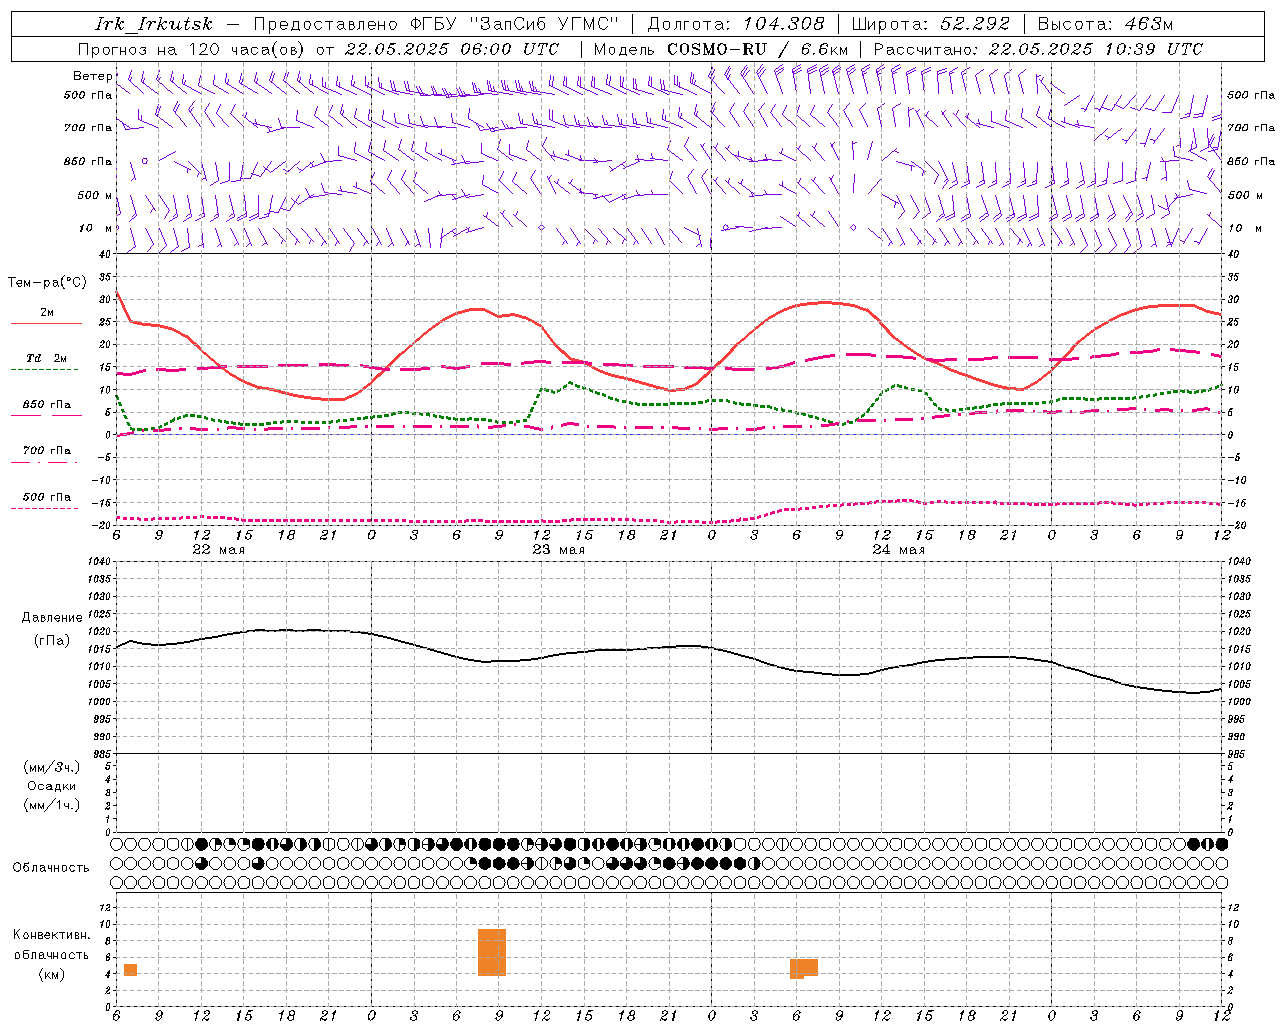1280x1024 pixels.
Task: Click the "500 гПа" entry in temperature legend
Action: (x=47, y=497)
